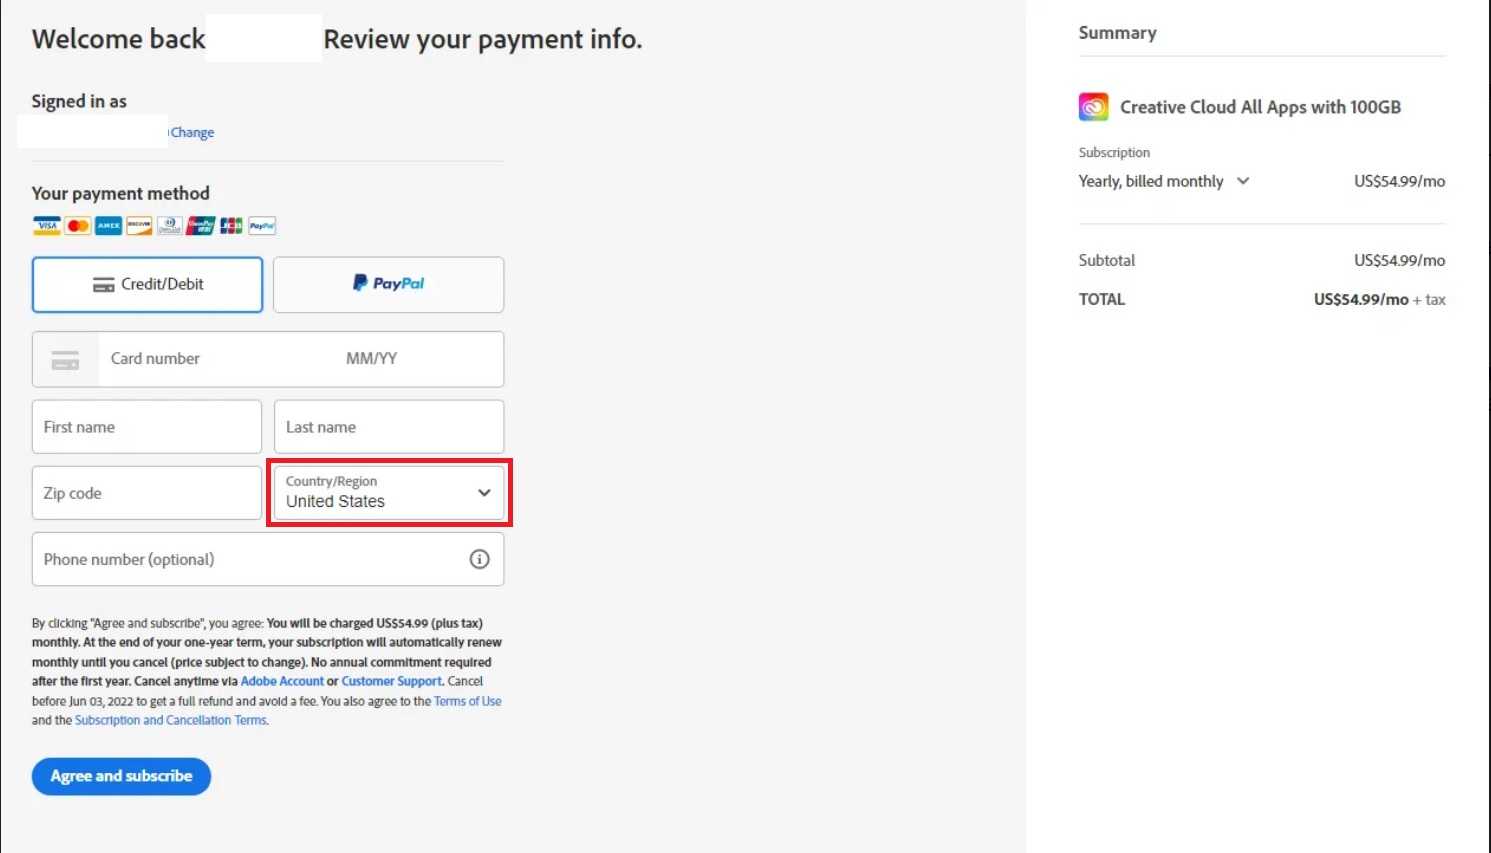This screenshot has width=1491, height=853.
Task: Open the Customer Support link
Action: point(391,681)
